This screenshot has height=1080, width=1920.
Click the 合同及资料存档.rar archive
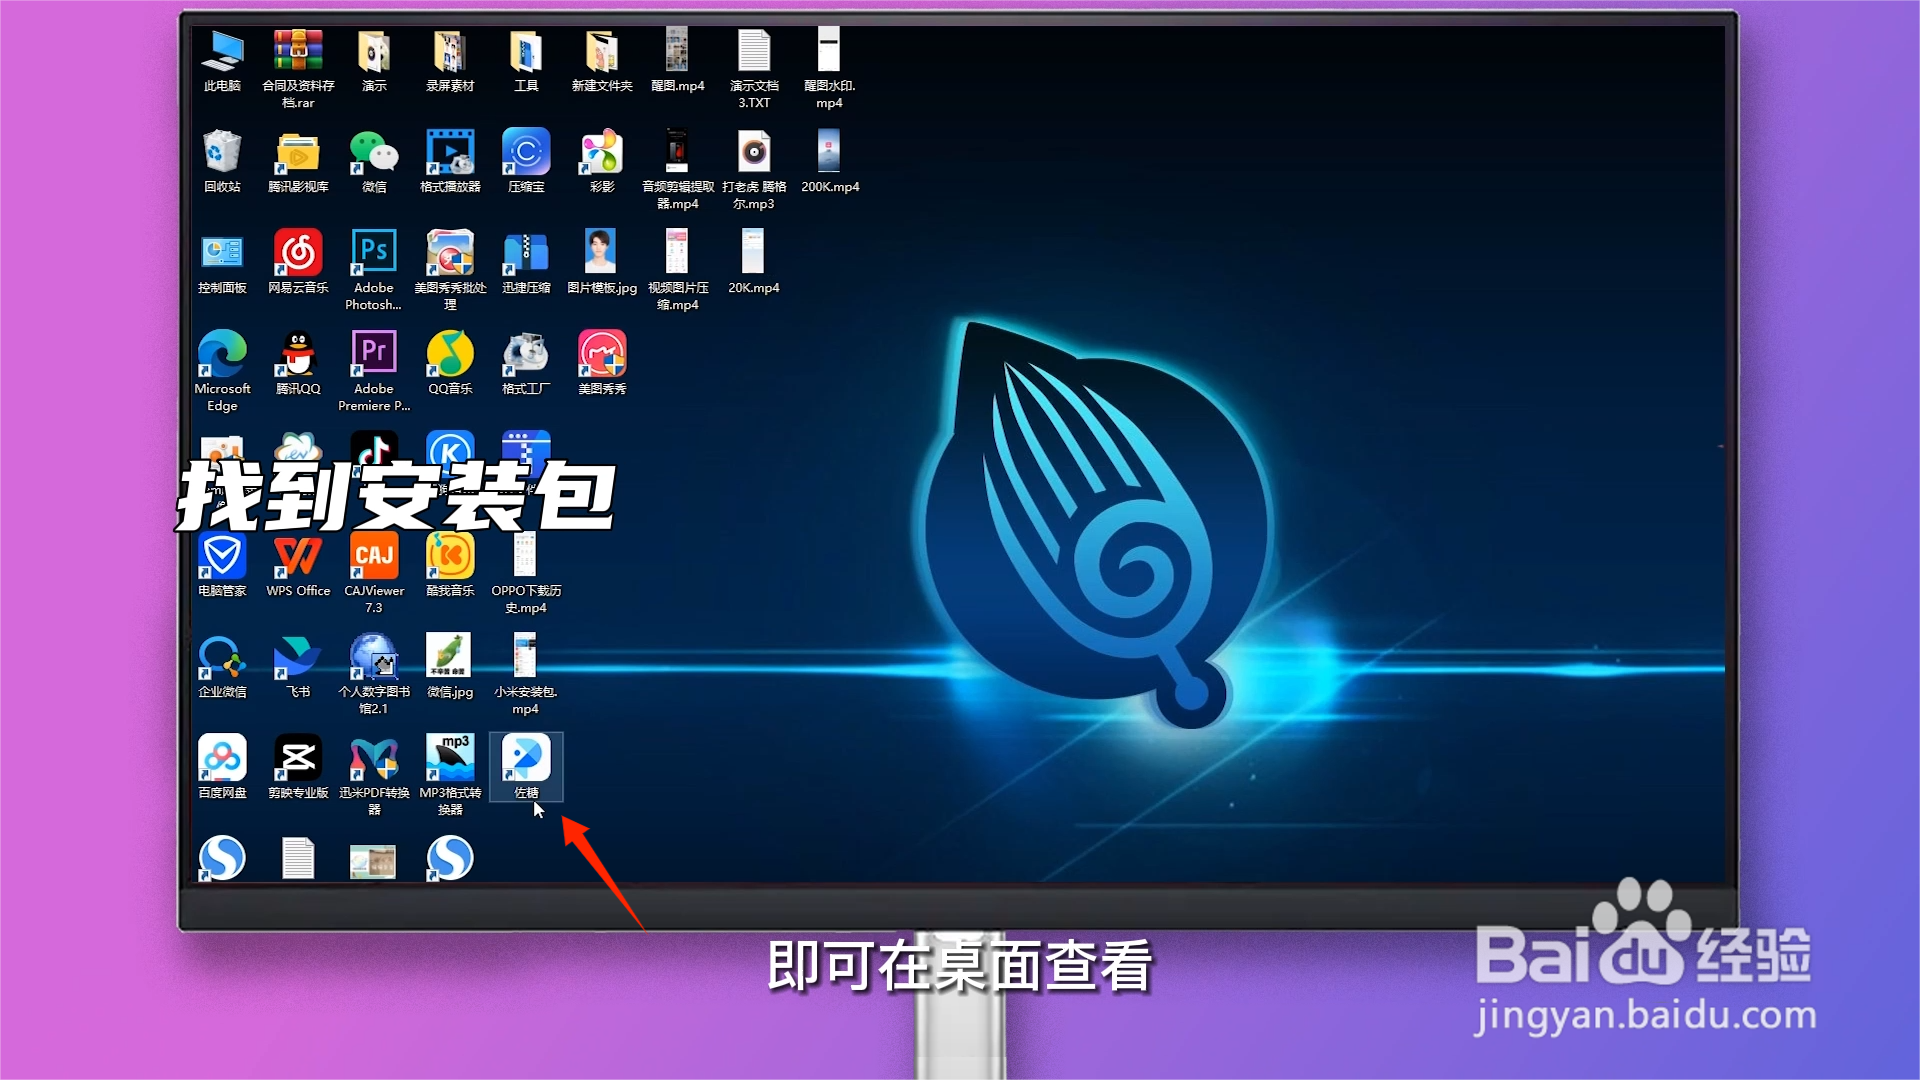(x=298, y=52)
